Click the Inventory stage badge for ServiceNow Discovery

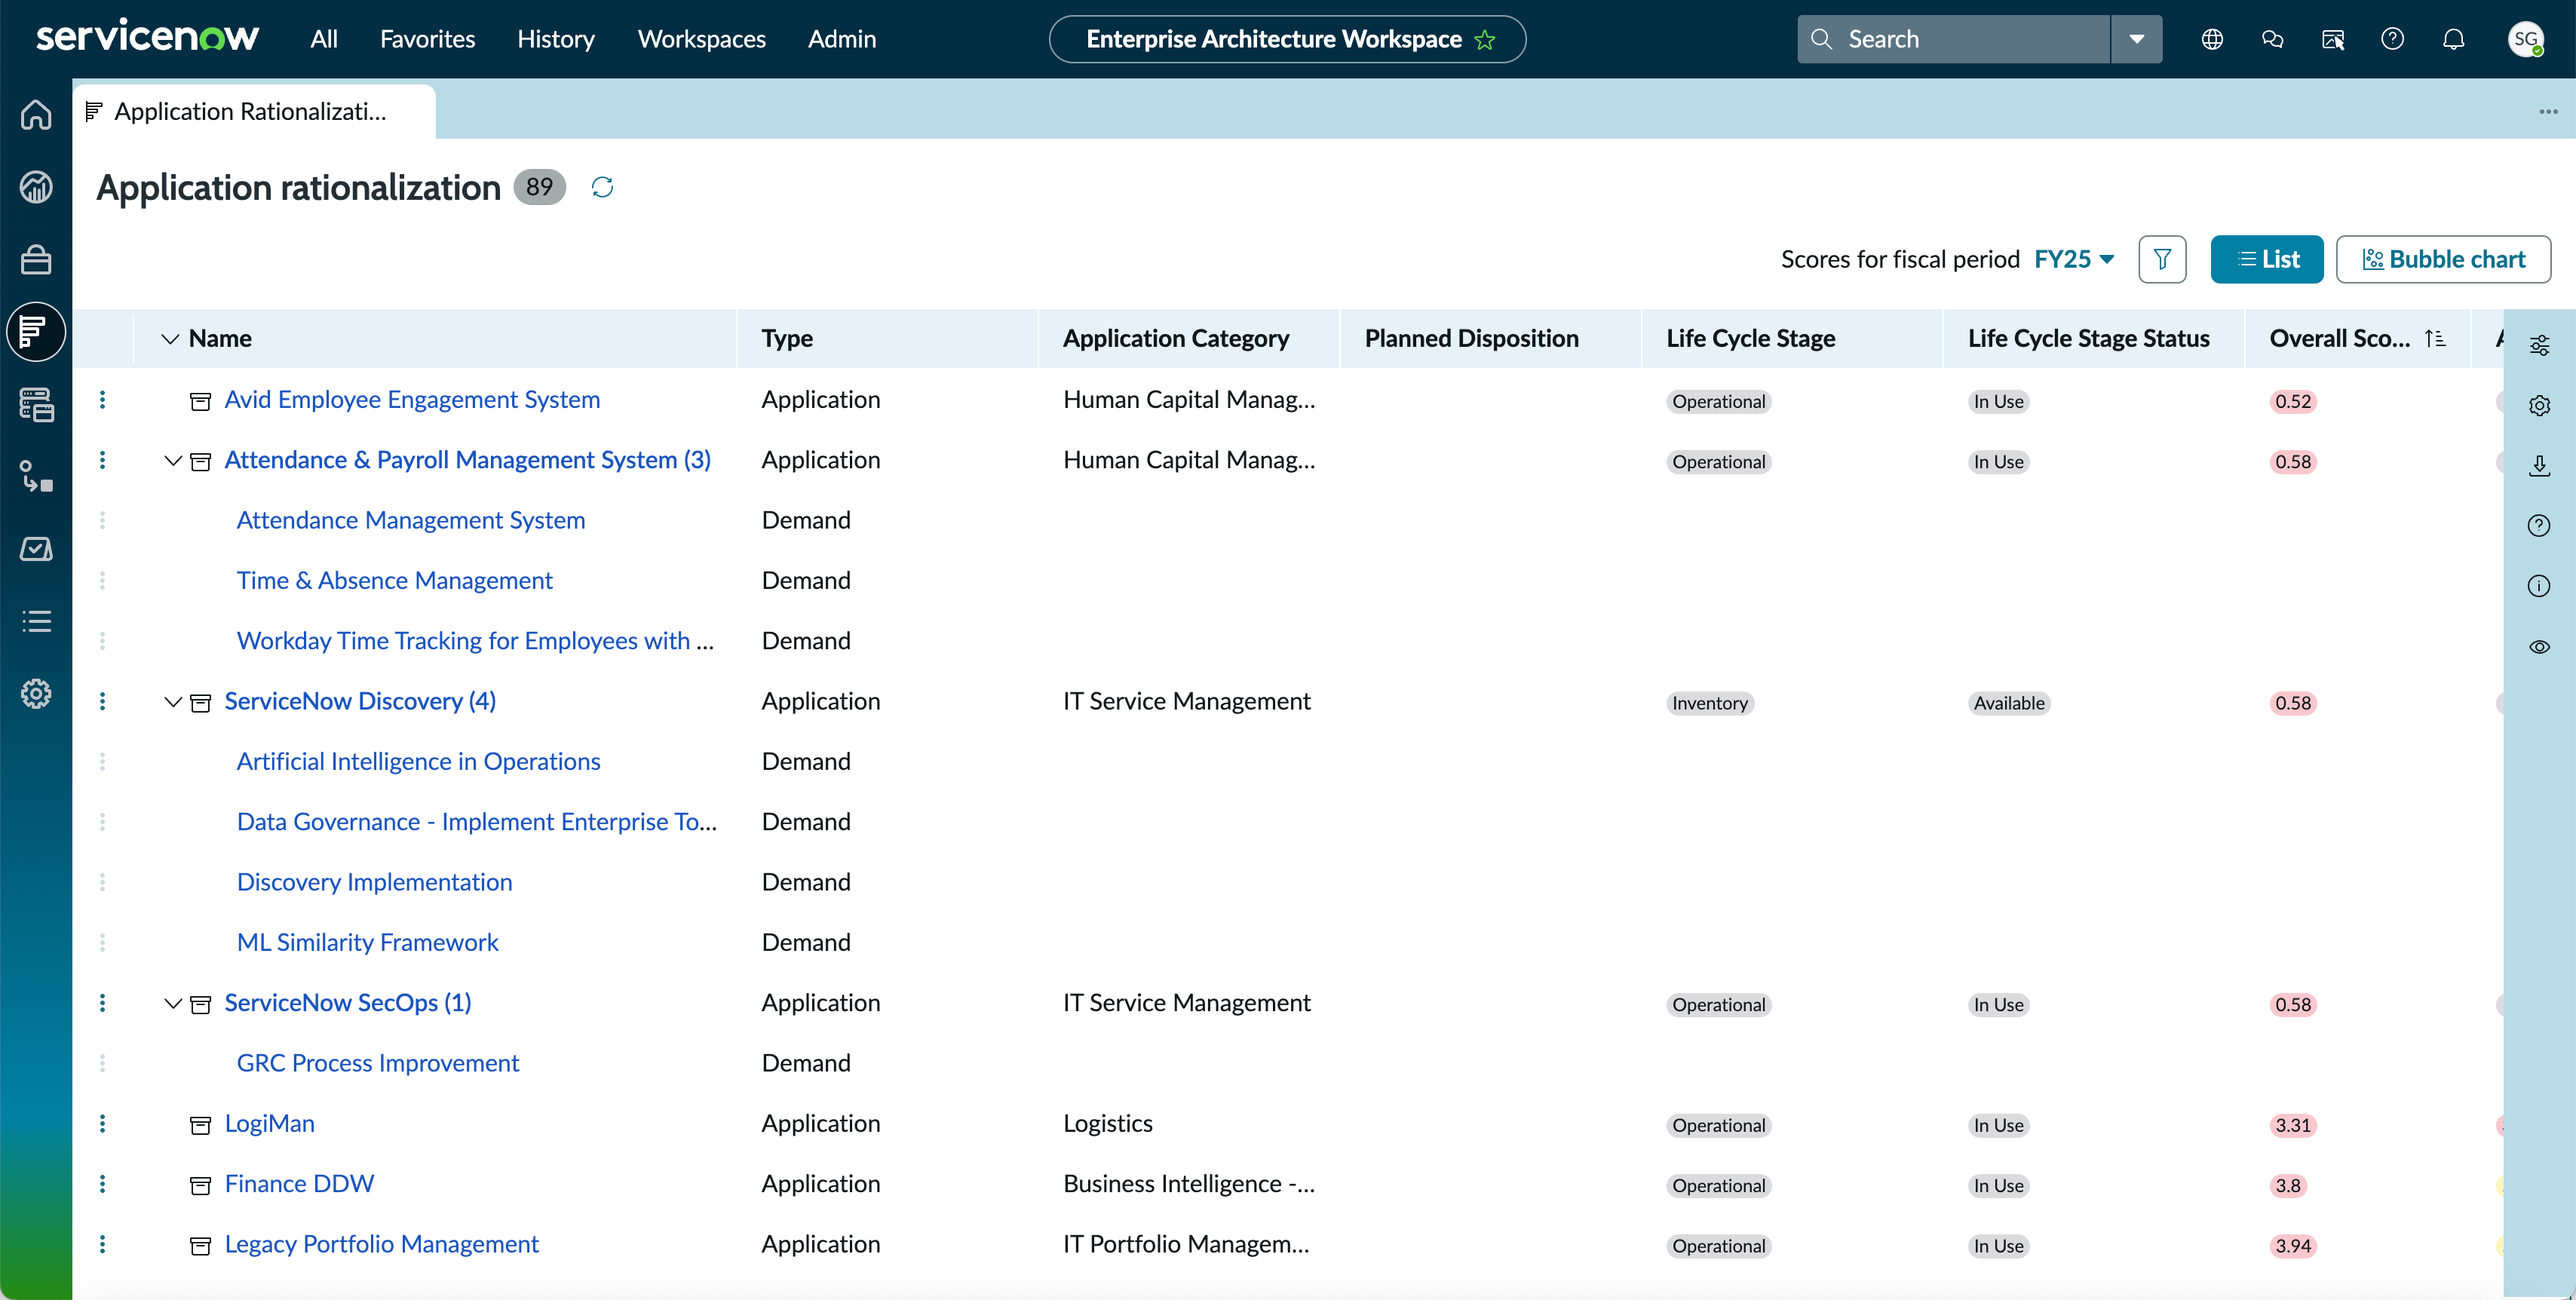click(1709, 703)
